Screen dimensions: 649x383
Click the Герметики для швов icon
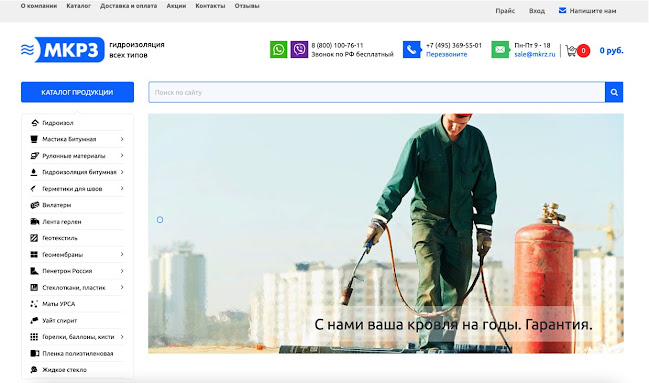tap(34, 188)
